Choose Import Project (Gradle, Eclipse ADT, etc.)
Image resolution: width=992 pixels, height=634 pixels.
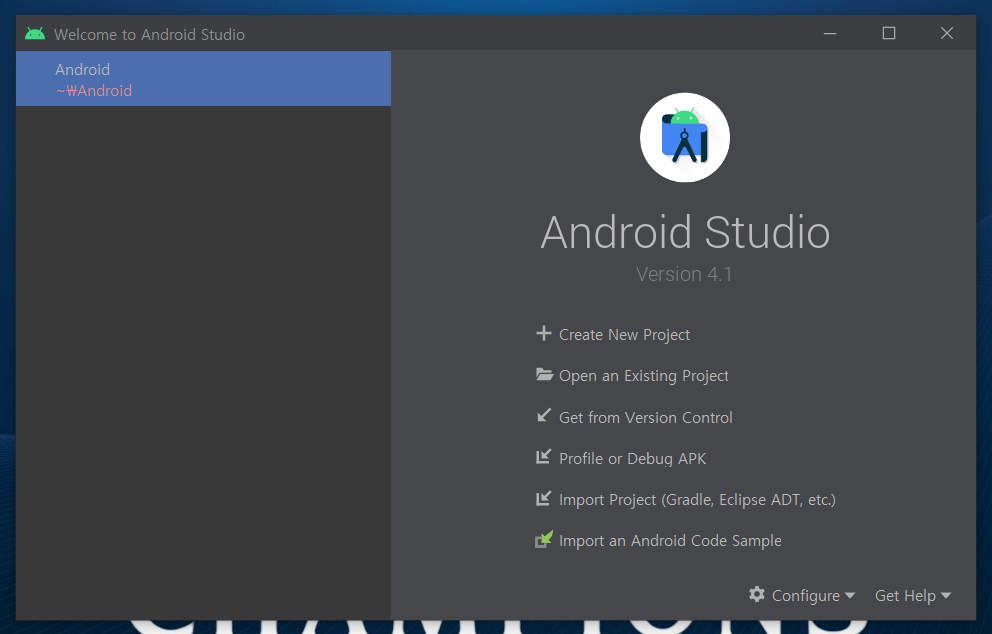tap(697, 500)
